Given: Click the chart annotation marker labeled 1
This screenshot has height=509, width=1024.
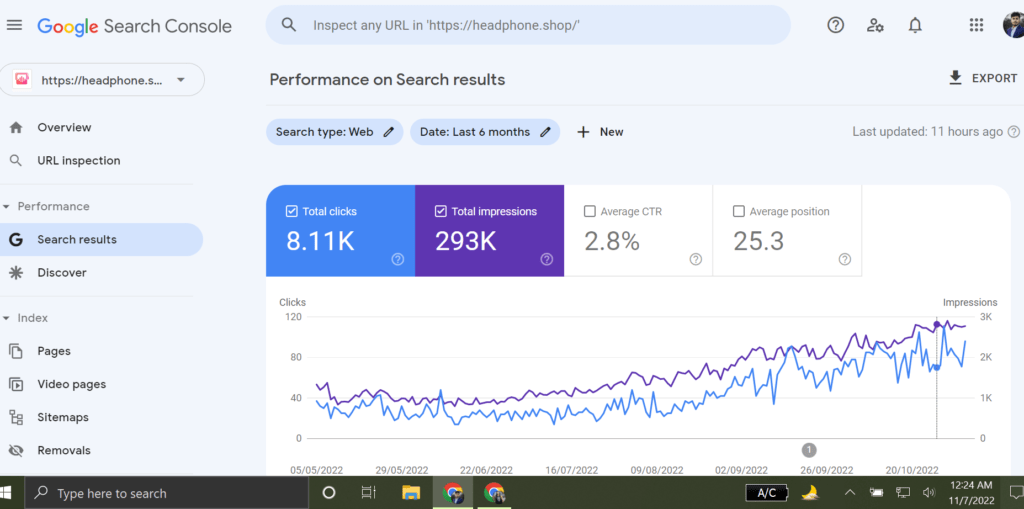Looking at the screenshot, I should point(809,450).
